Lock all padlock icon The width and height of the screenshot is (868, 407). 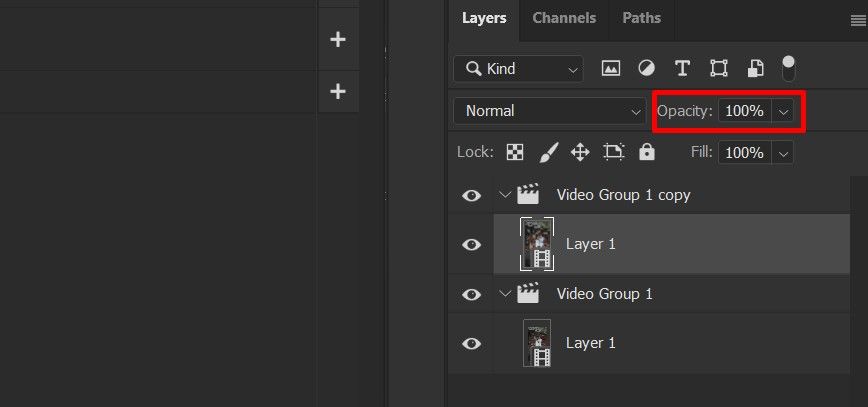coord(647,152)
